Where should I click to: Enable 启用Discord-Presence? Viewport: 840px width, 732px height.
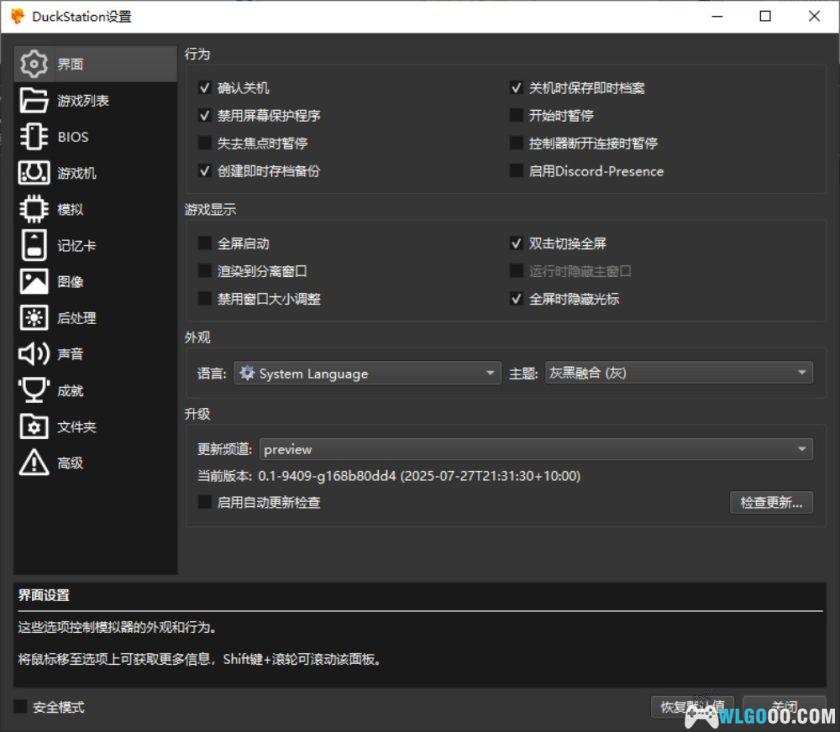point(517,171)
